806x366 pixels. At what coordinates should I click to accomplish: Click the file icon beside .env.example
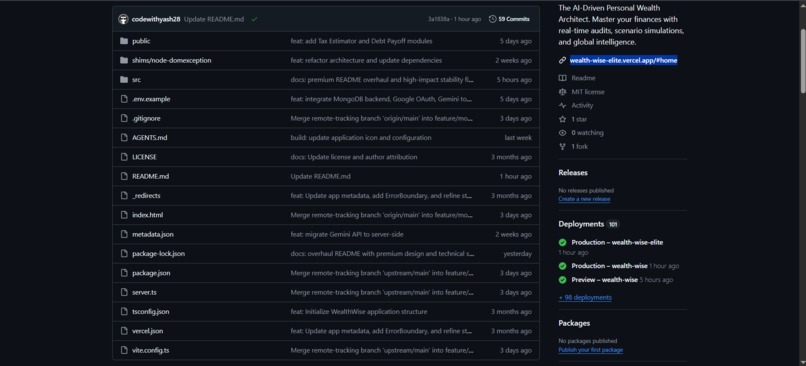click(123, 99)
